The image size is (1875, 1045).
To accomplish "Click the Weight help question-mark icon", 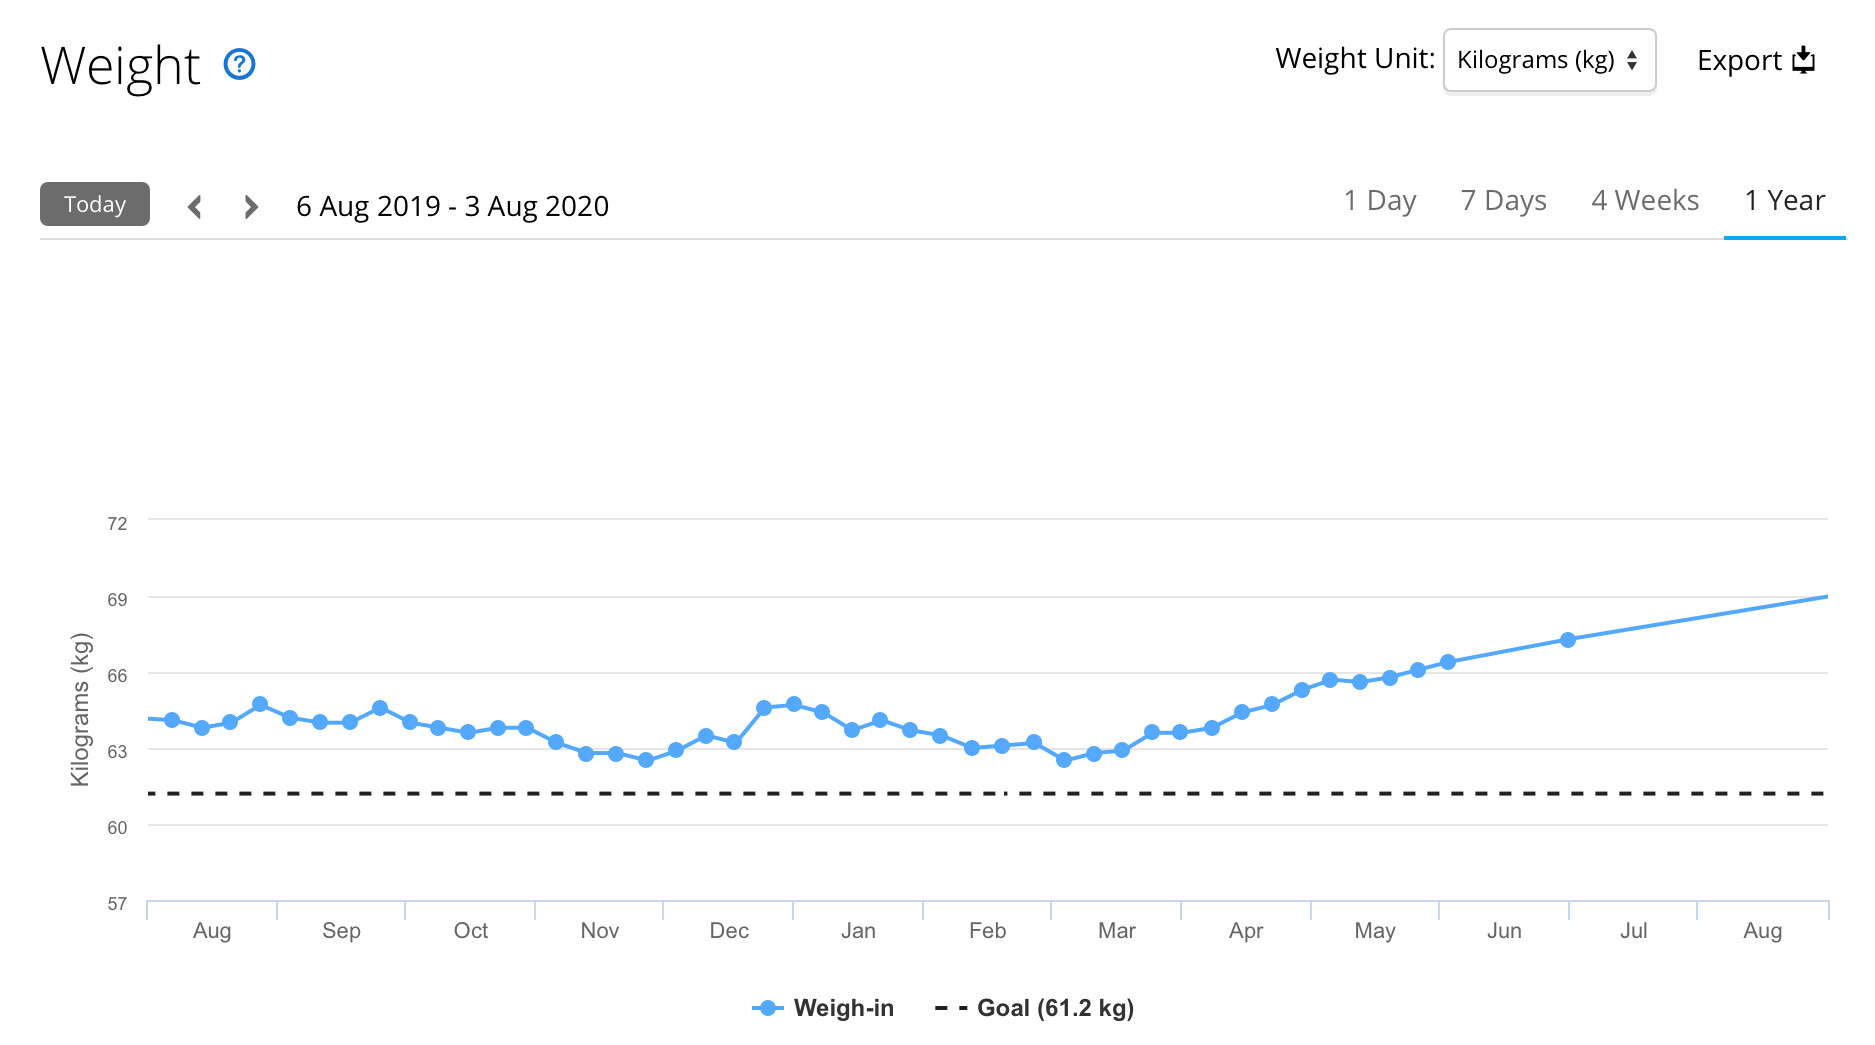I will click(x=239, y=64).
